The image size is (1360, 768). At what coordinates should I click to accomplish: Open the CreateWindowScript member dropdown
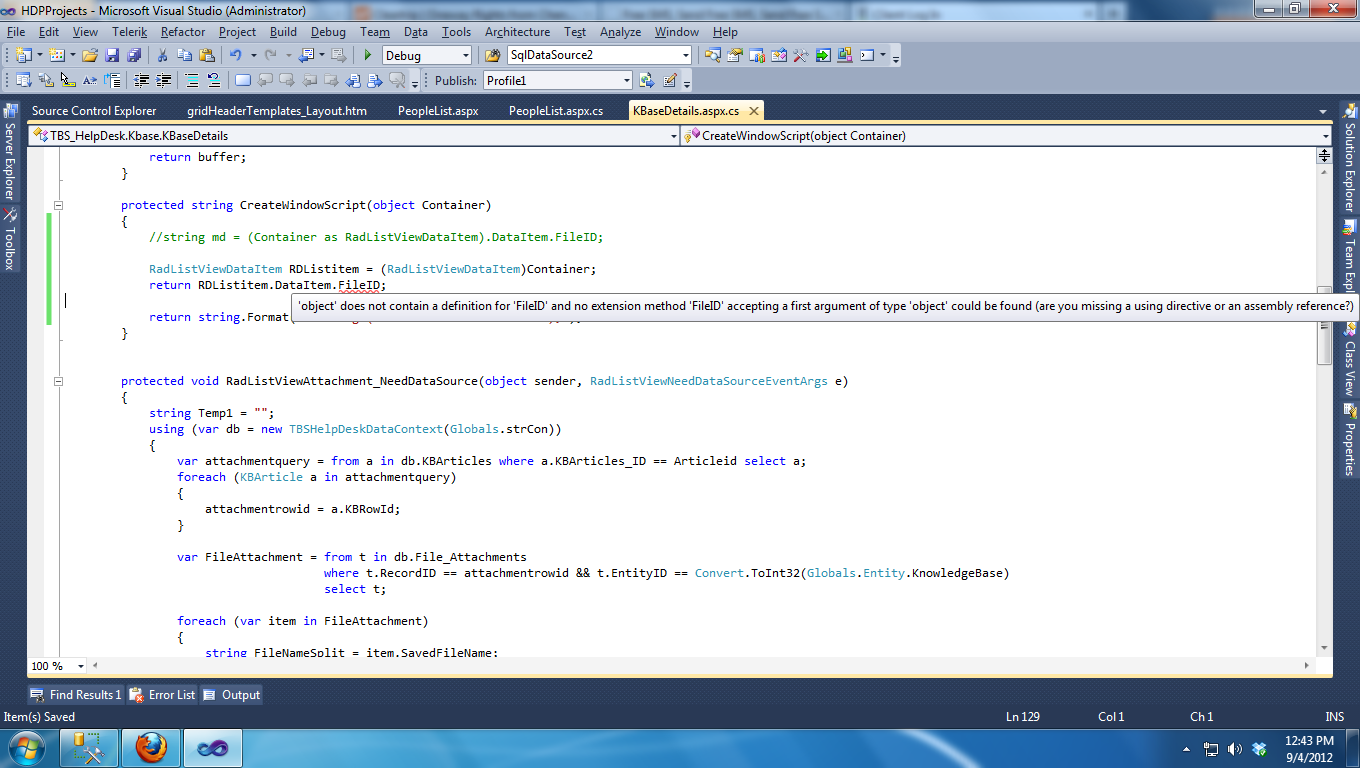[x=1325, y=136]
